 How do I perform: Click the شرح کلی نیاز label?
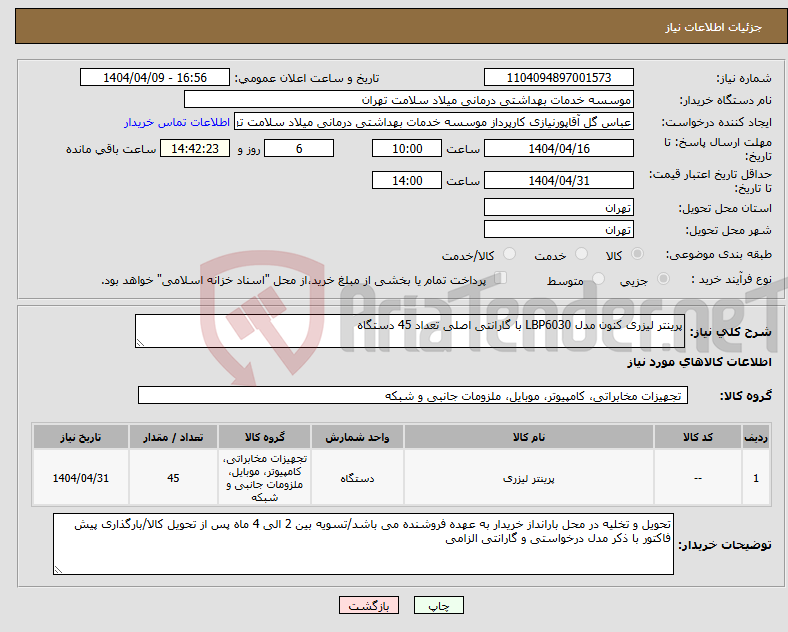pos(730,332)
